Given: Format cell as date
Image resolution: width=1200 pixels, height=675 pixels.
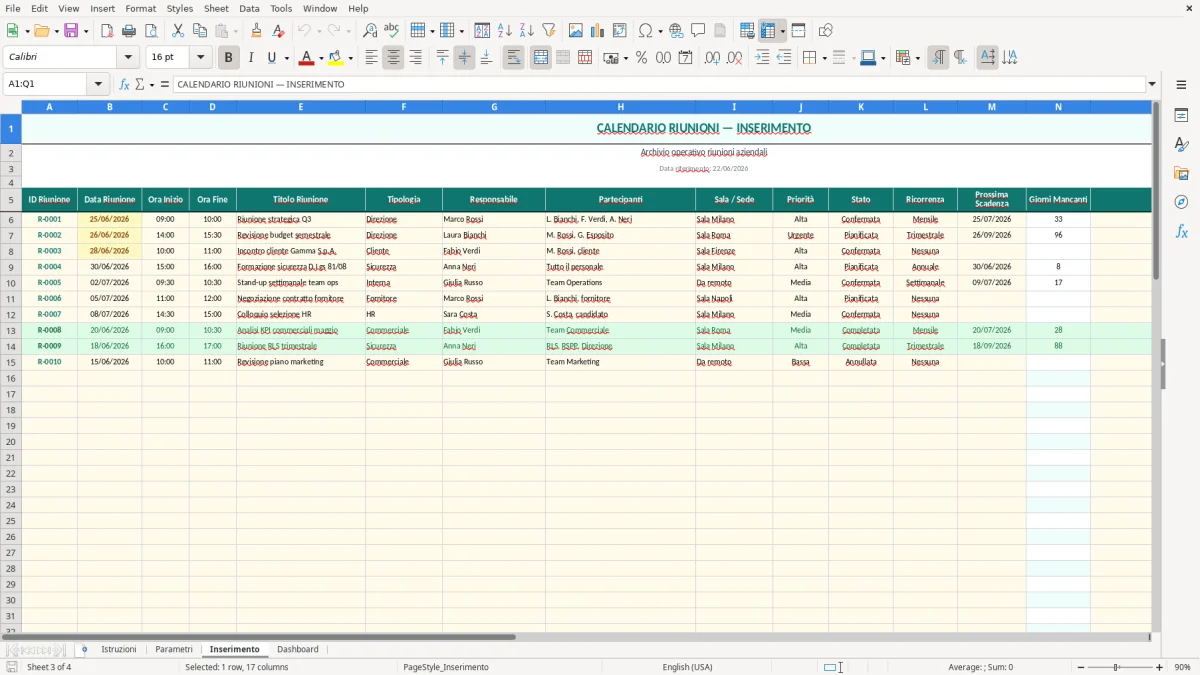Looking at the screenshot, I should [685, 58].
